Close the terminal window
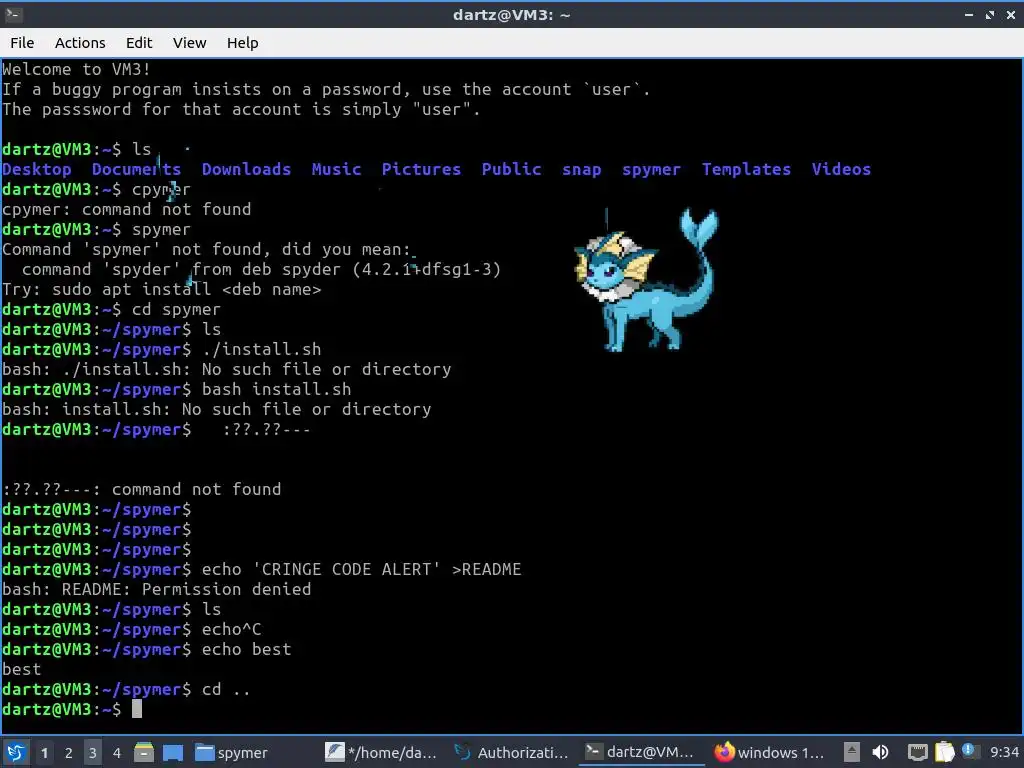 tap(1011, 14)
